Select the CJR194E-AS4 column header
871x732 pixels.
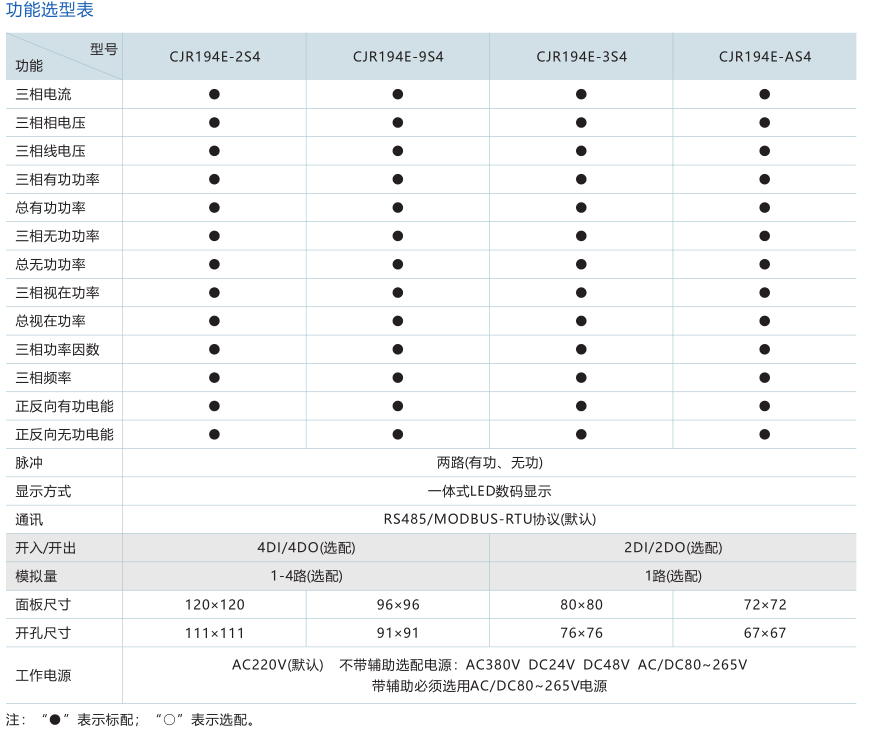click(x=765, y=57)
